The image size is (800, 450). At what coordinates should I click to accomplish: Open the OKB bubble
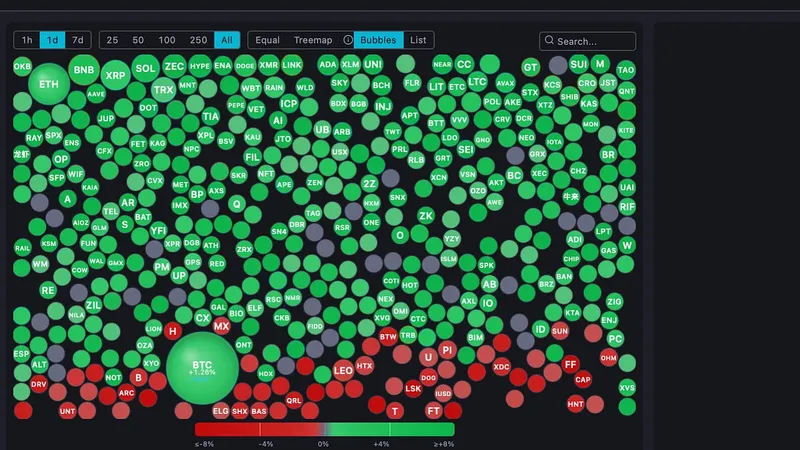(22, 66)
